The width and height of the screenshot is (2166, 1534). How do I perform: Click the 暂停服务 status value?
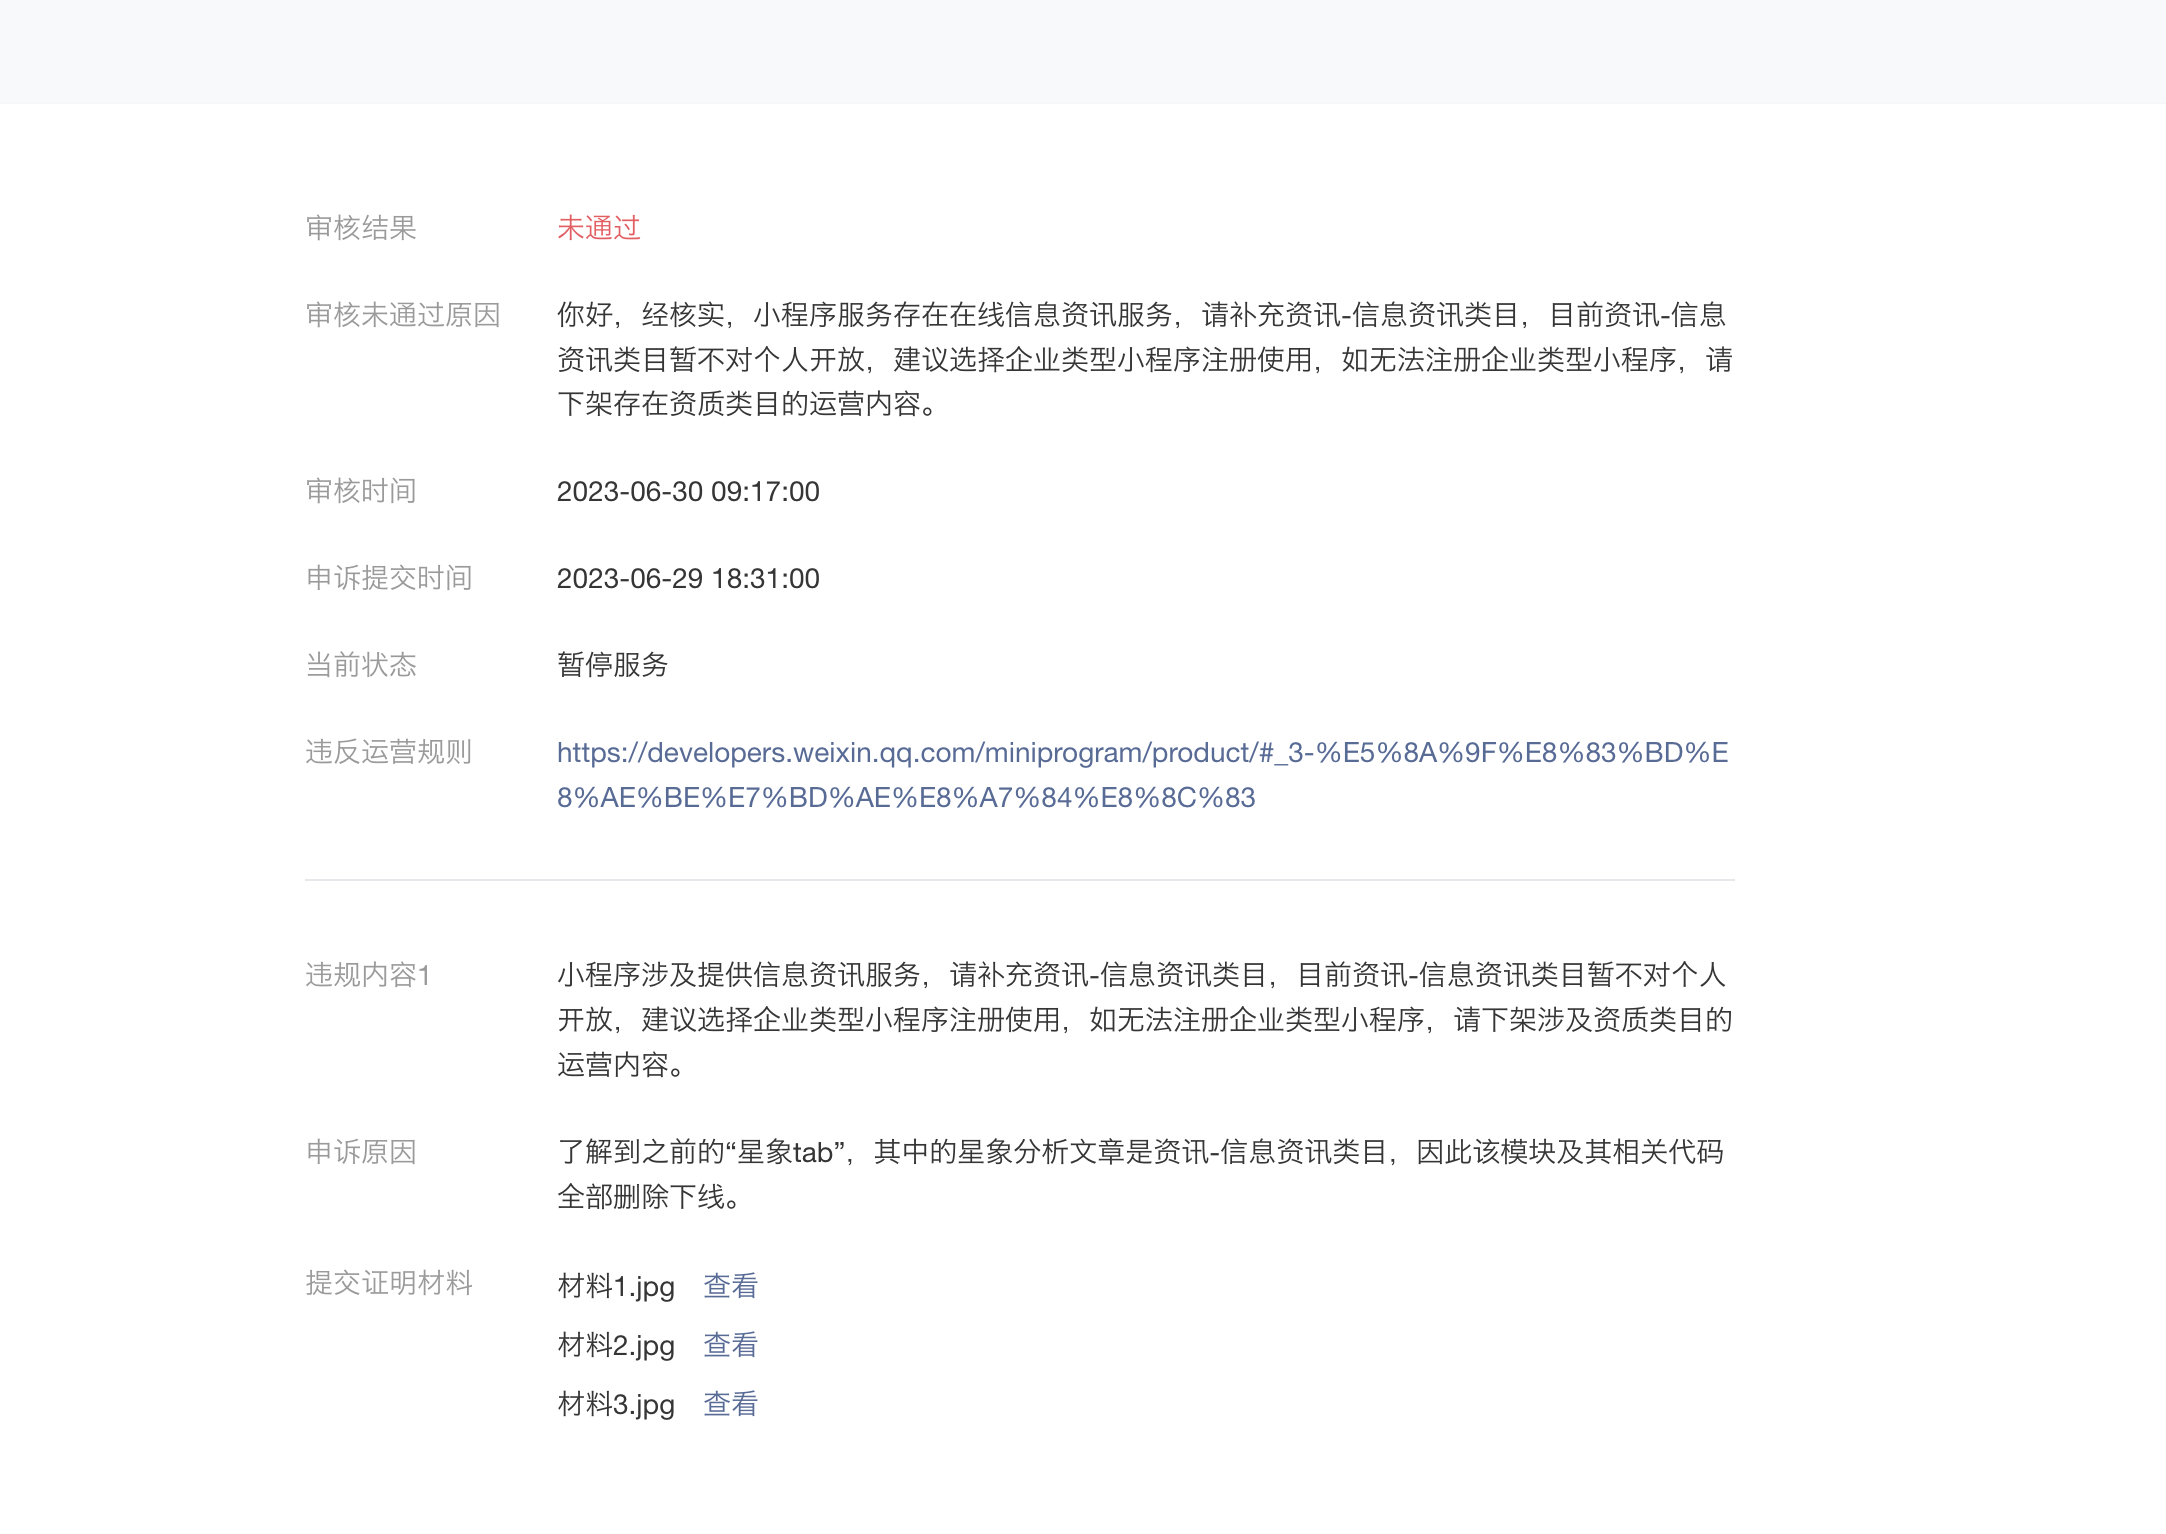tap(612, 665)
